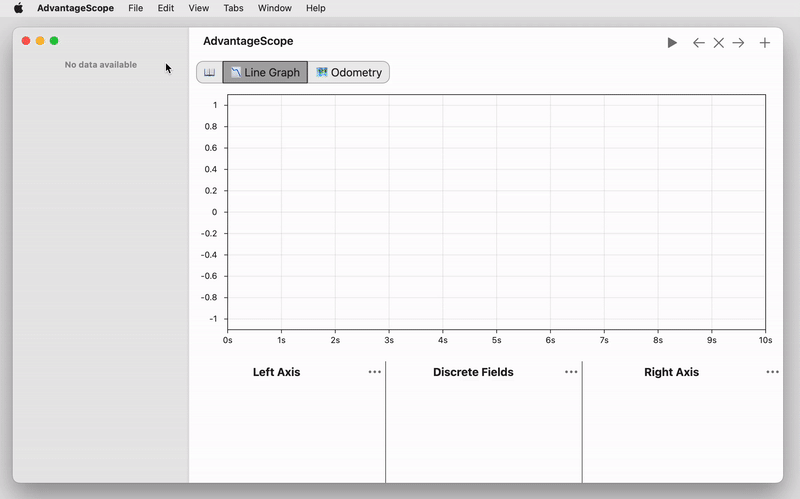Open Left Axis options menu
Viewport: 800px width, 499px height.
374,372
